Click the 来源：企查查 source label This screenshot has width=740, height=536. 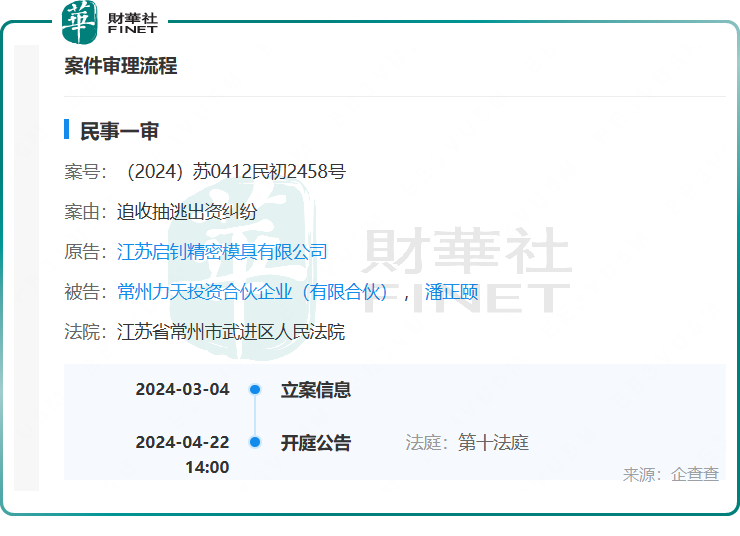click(671, 474)
